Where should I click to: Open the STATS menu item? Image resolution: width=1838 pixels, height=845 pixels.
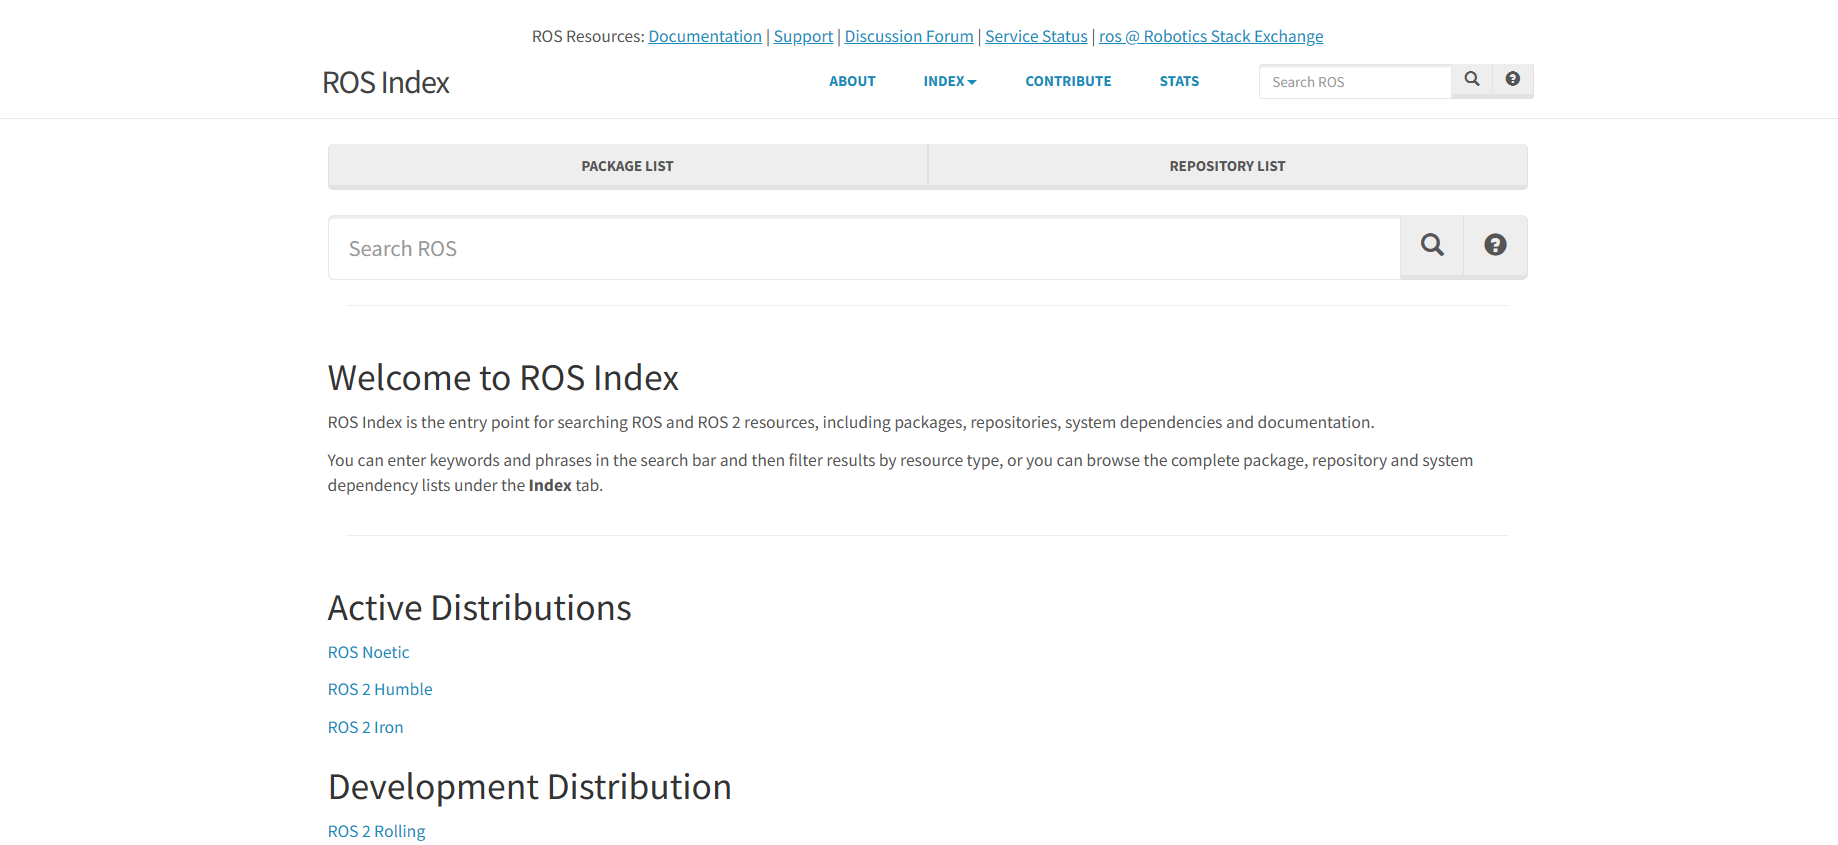(x=1179, y=82)
